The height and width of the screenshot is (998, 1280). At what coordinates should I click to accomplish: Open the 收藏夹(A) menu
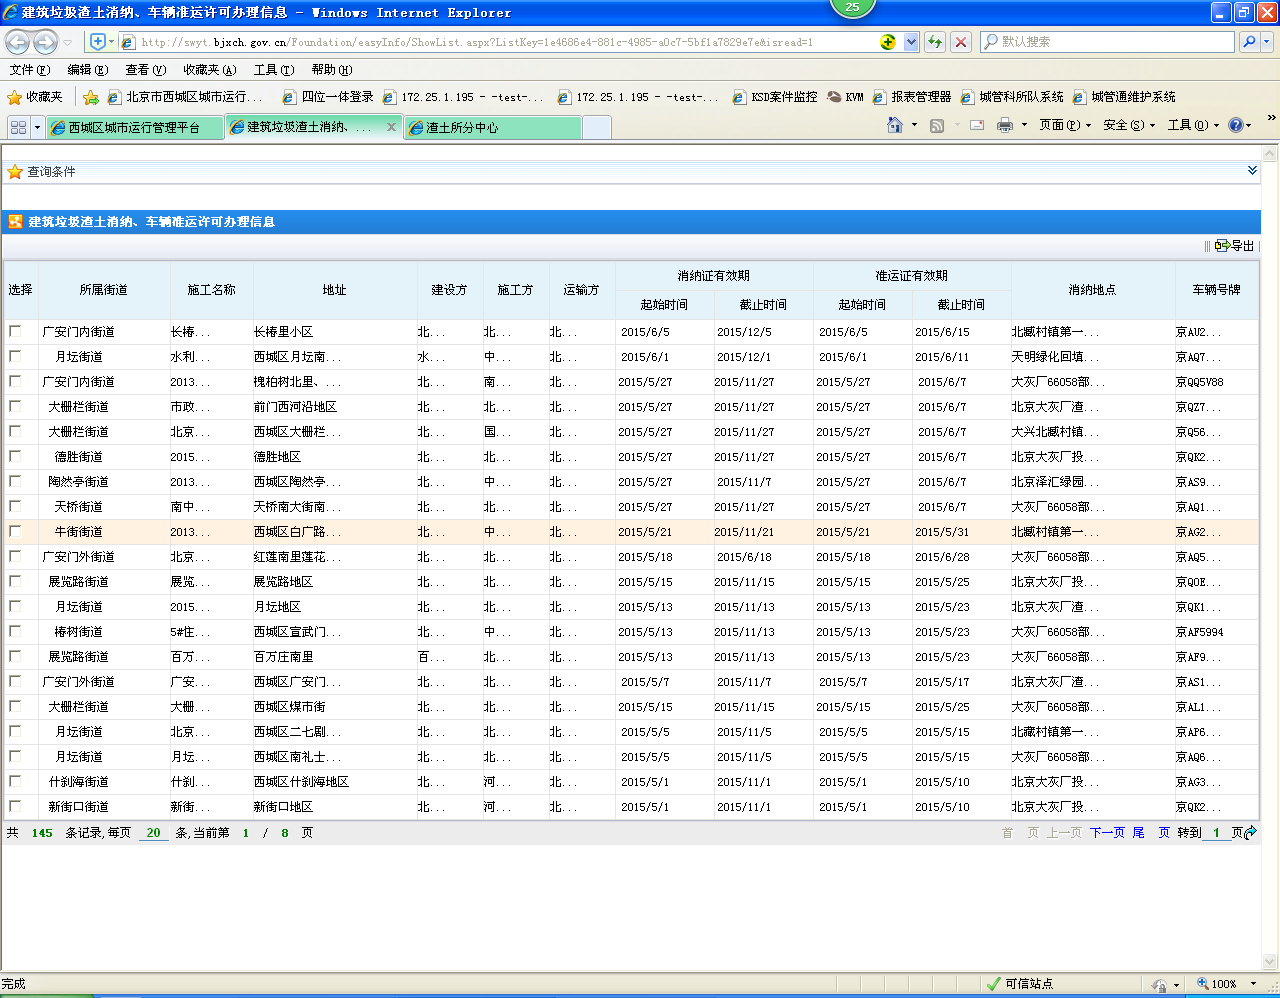click(x=209, y=70)
